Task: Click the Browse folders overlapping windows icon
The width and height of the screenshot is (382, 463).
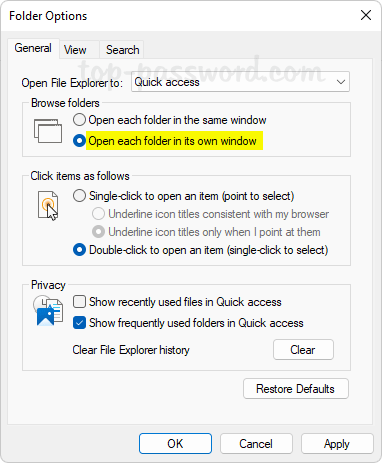Action: click(48, 131)
